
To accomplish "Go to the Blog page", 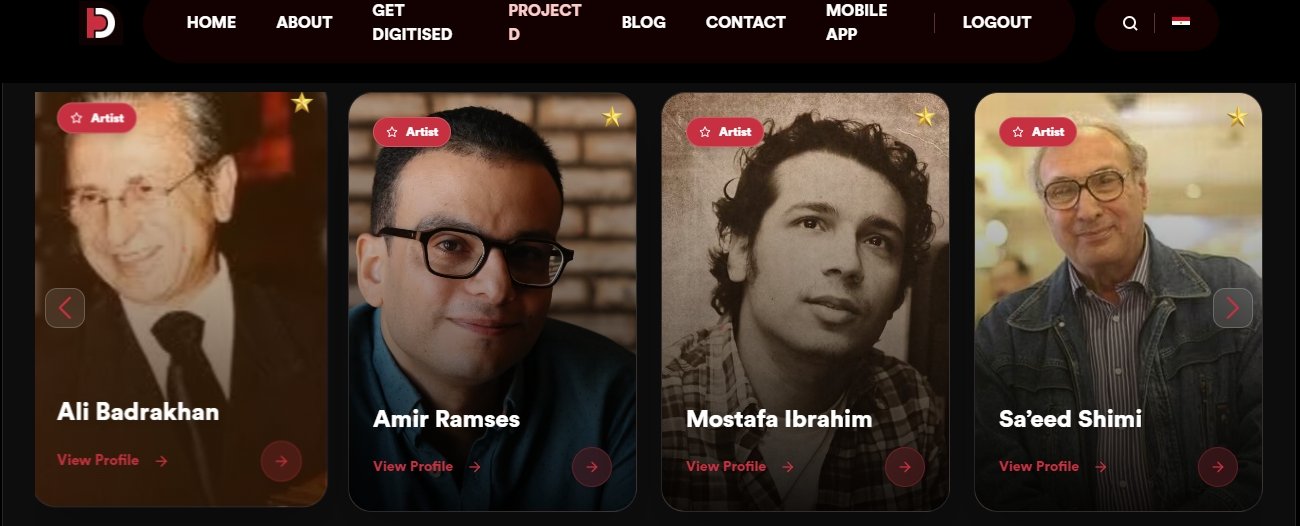I will (643, 22).
